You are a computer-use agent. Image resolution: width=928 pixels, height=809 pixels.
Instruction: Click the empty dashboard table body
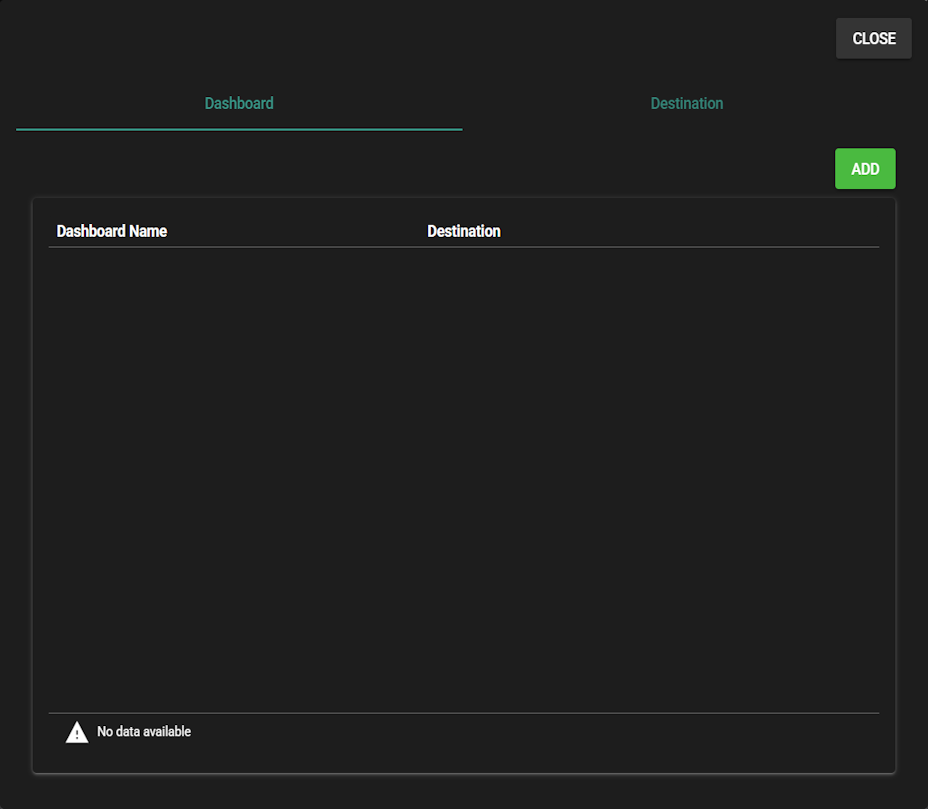(464, 480)
